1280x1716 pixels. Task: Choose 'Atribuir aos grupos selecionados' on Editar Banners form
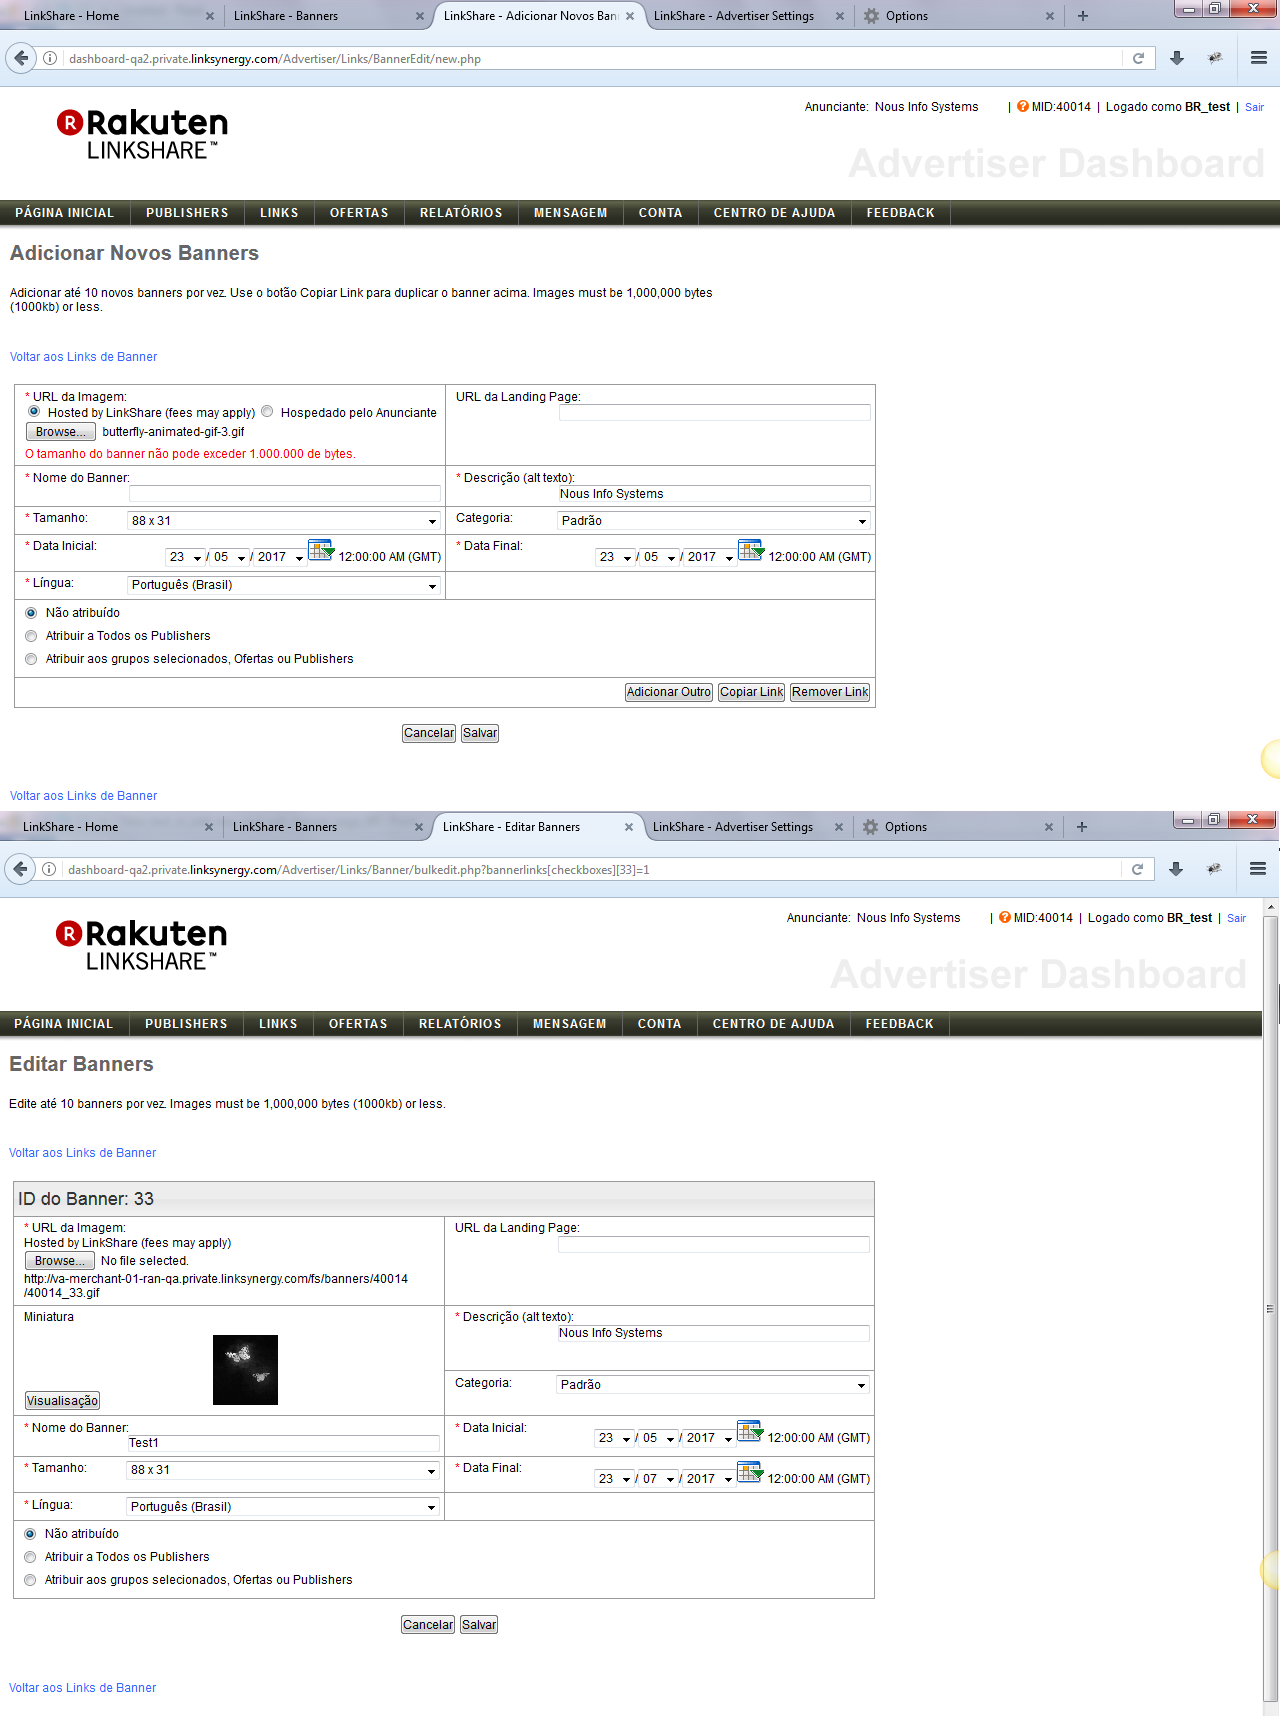coord(31,1580)
